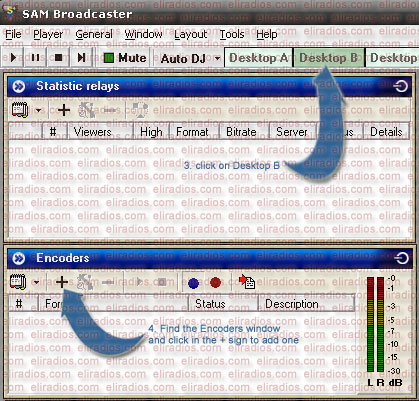
Task: Open the Help menu
Action: pyautogui.click(x=267, y=34)
